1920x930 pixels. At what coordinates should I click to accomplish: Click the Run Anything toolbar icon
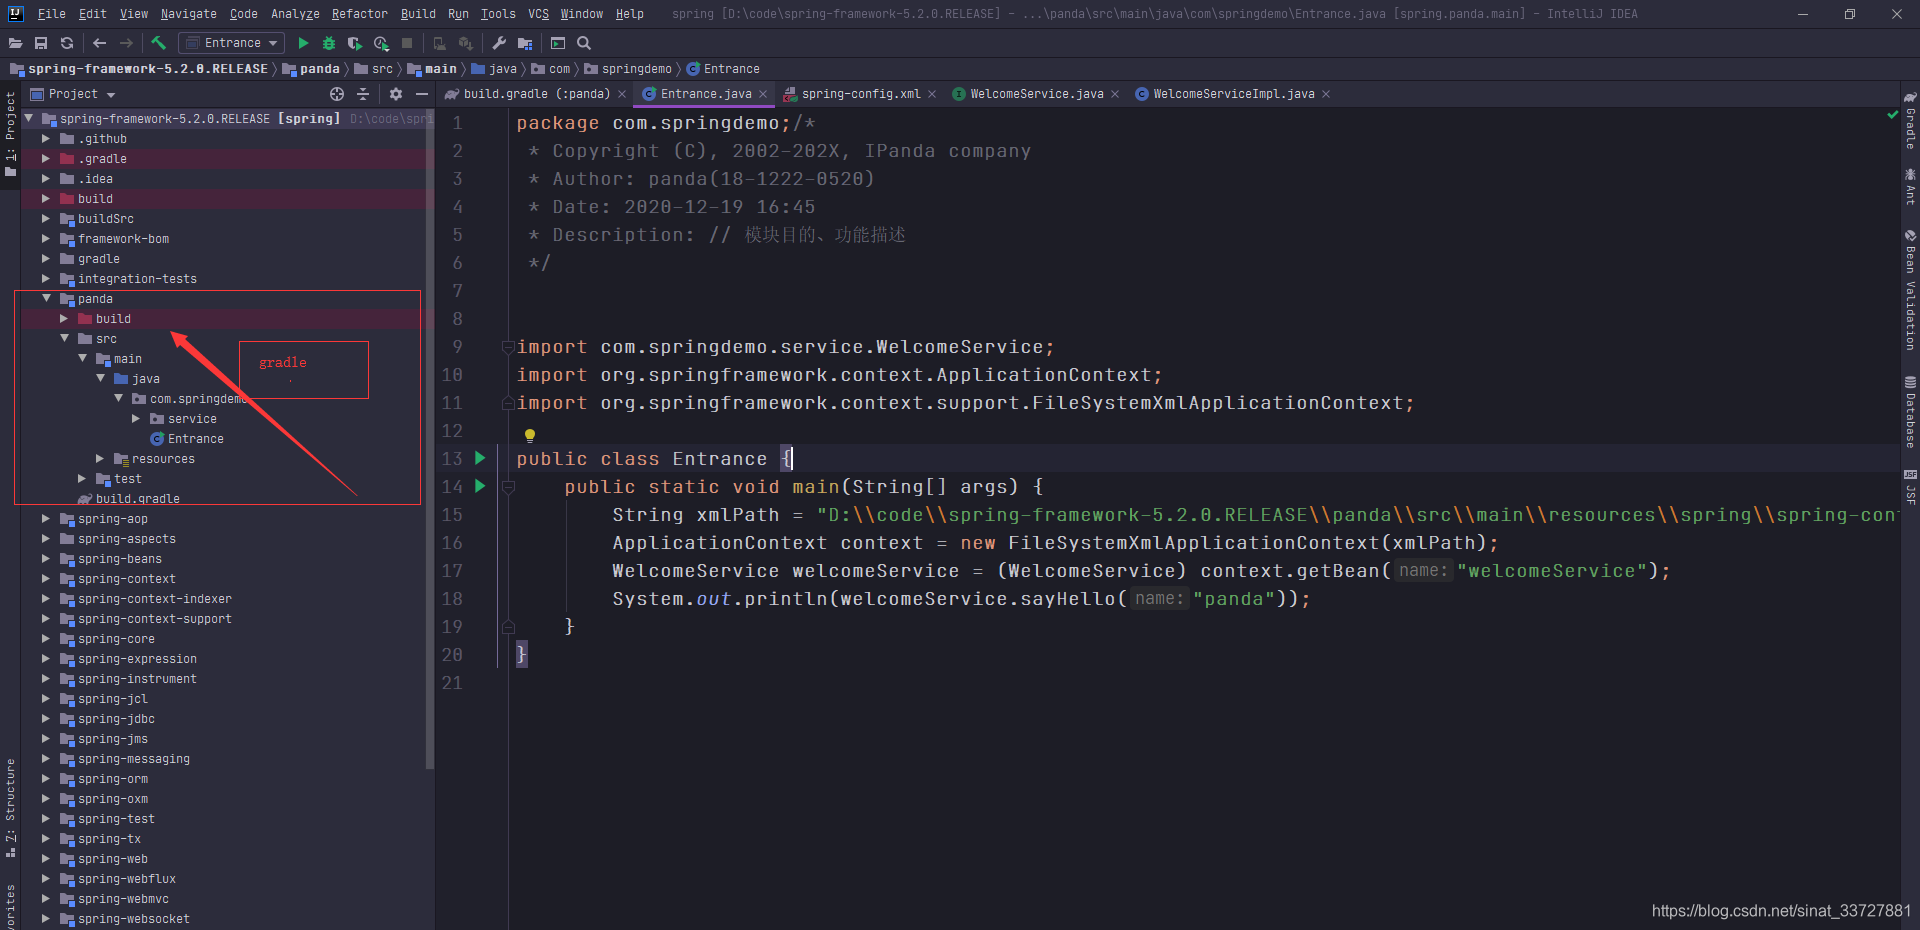click(558, 43)
